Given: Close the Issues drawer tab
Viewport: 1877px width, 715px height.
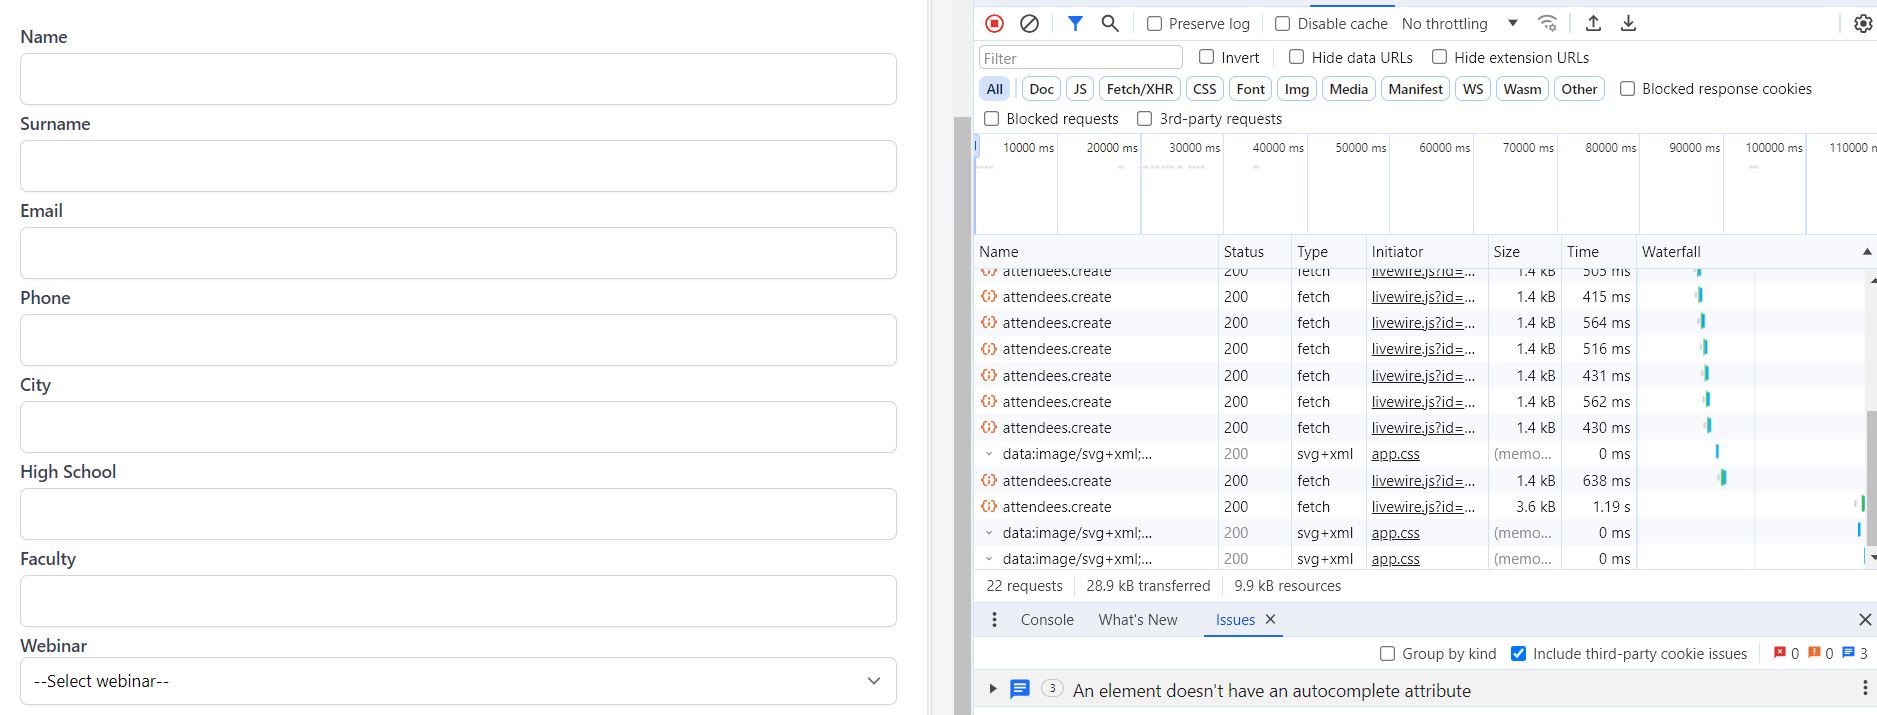Looking at the screenshot, I should click(1271, 620).
